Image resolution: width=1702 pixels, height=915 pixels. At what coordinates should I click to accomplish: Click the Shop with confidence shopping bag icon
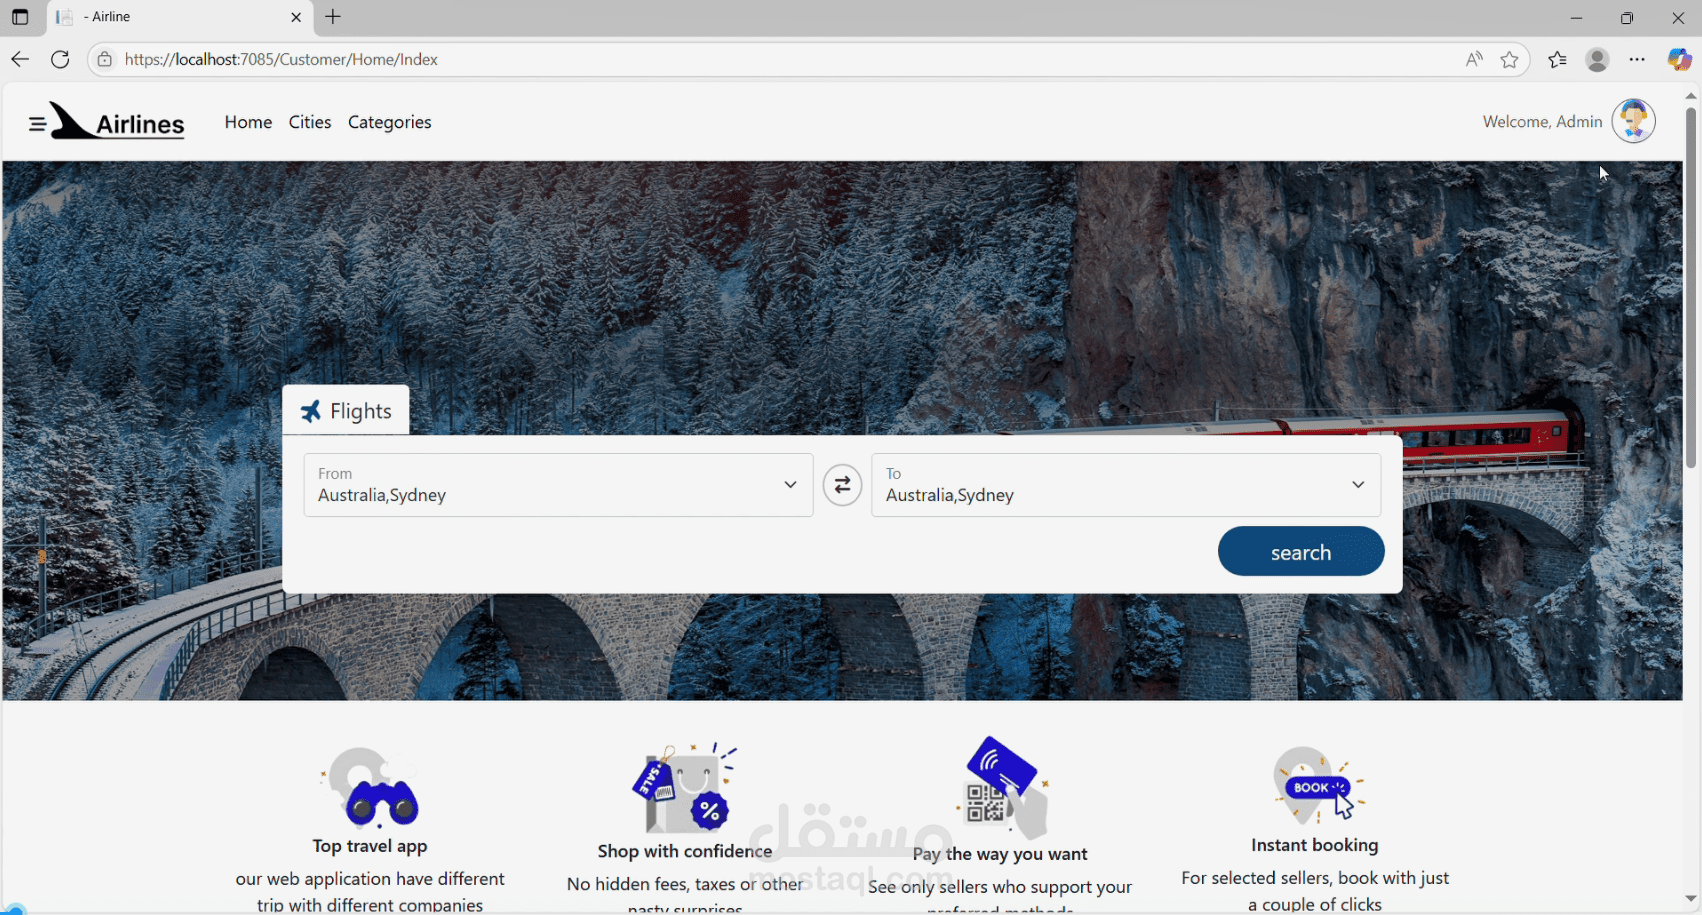pos(685,789)
